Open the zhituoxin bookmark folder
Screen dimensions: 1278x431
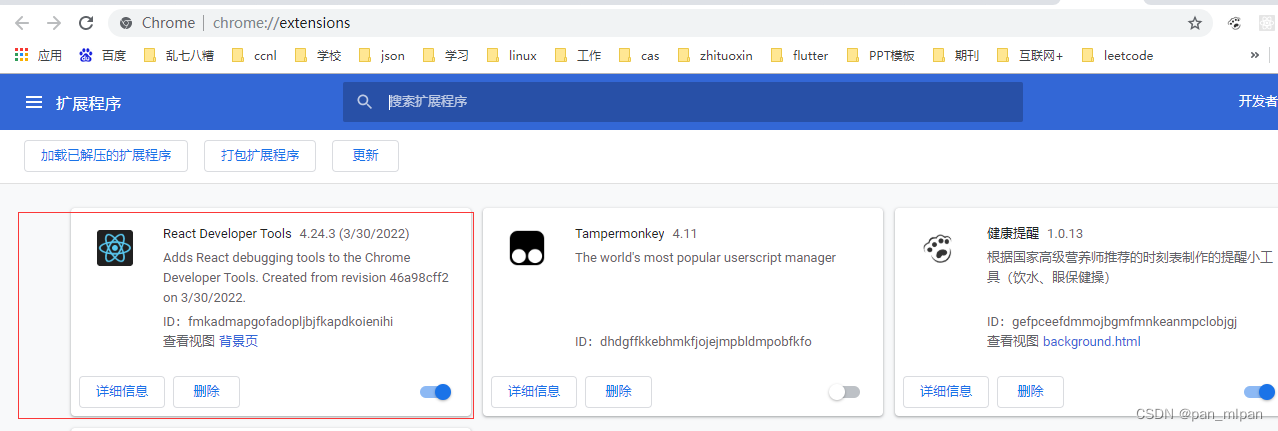pos(715,55)
